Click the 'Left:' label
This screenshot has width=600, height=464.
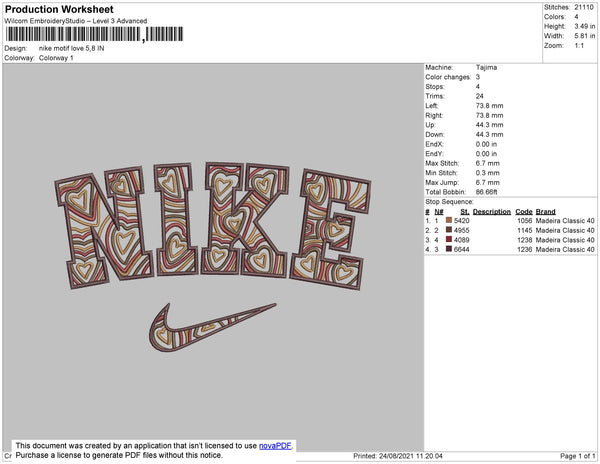(432, 106)
